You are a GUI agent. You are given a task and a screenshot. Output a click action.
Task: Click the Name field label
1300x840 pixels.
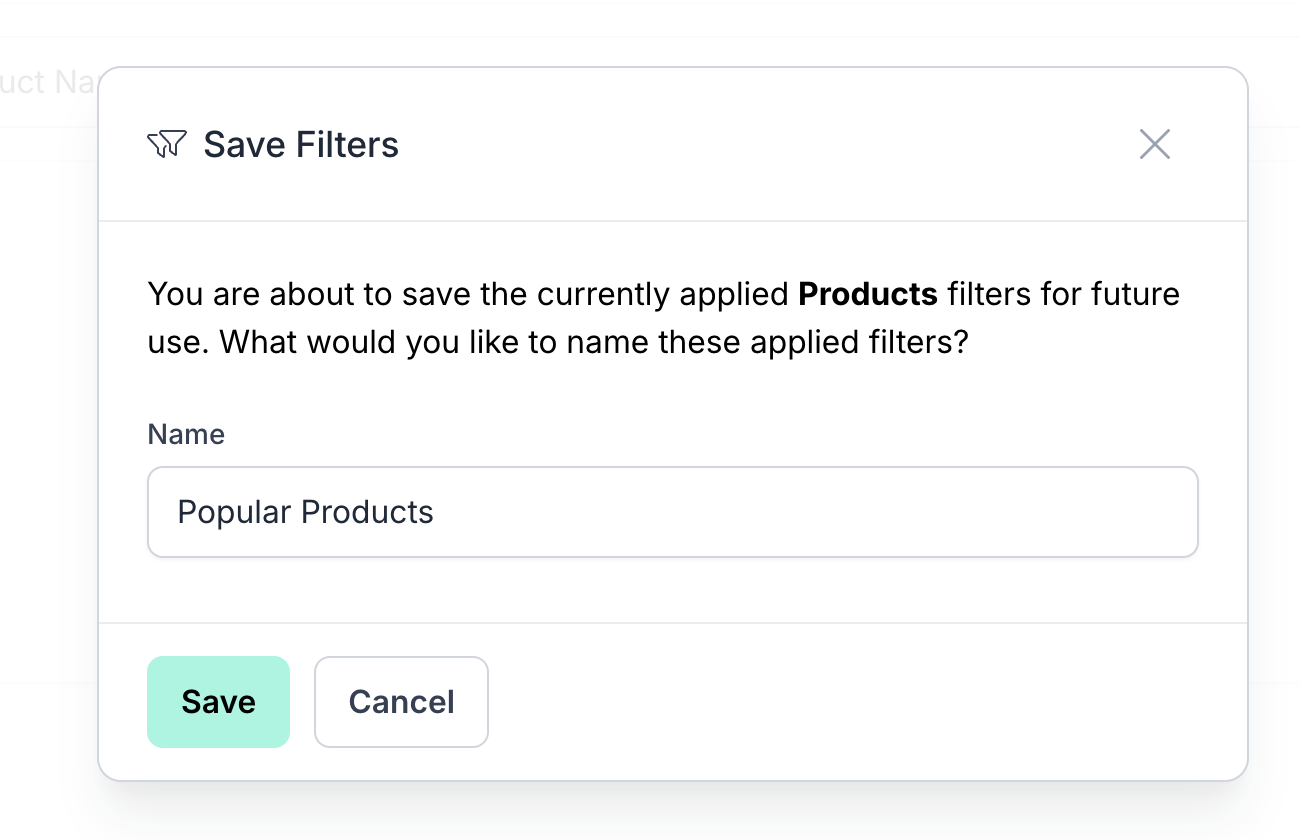pos(186,434)
